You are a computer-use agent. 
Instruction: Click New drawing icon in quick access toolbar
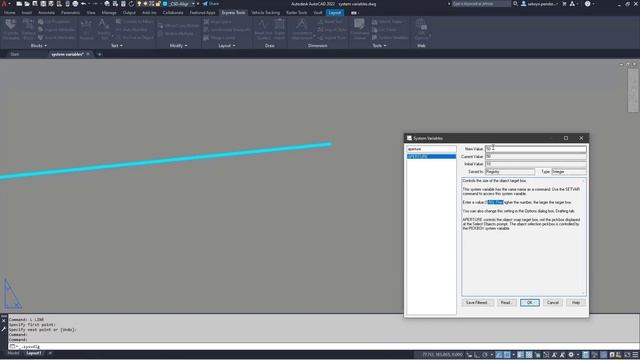pyautogui.click(x=19, y=4)
